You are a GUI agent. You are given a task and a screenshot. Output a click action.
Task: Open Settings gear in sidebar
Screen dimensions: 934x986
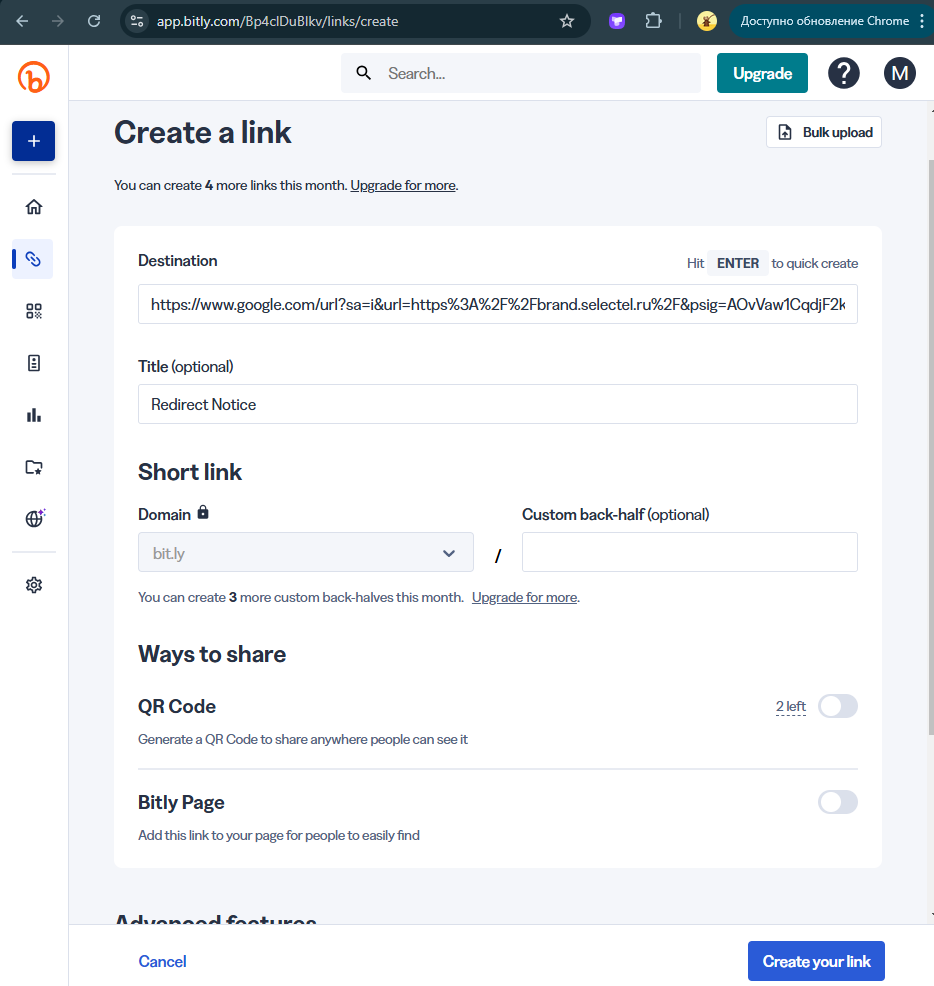[34, 585]
